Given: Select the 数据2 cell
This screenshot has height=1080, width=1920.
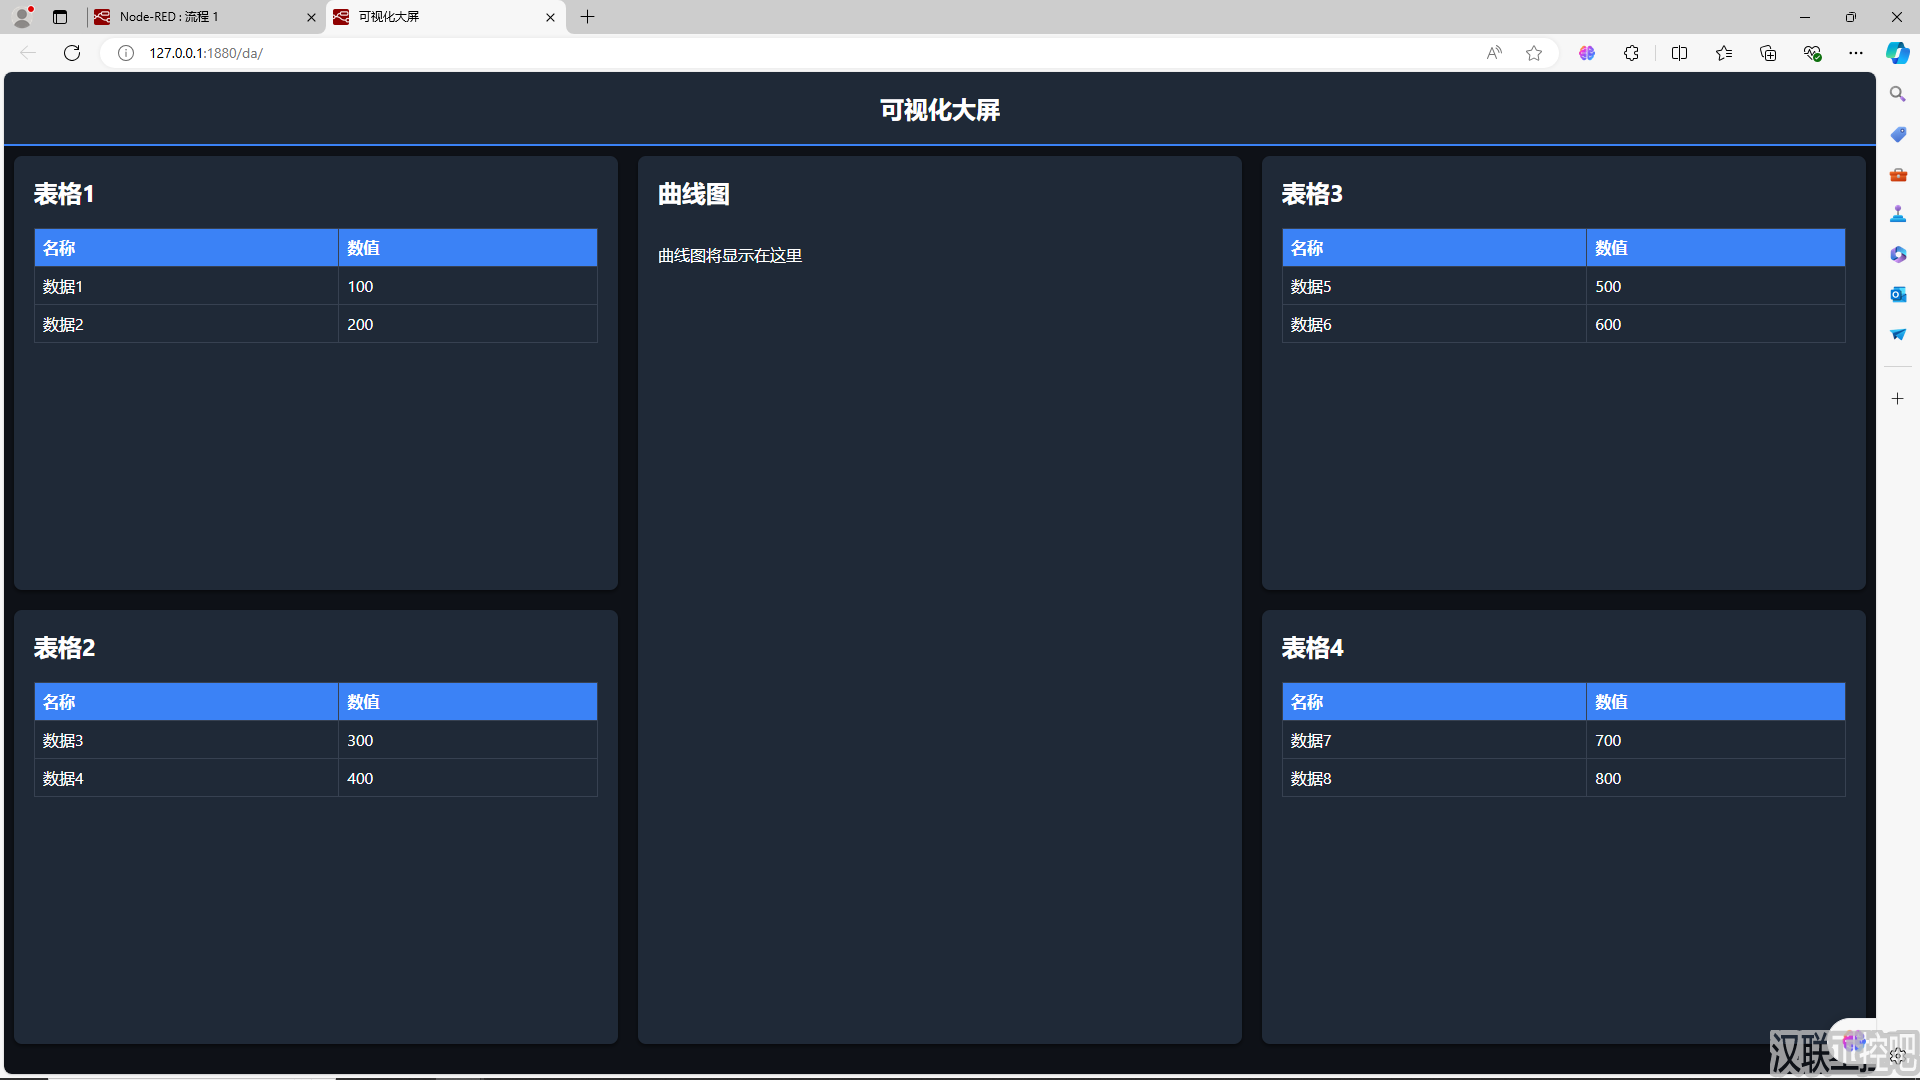Looking at the screenshot, I should pyautogui.click(x=187, y=324).
